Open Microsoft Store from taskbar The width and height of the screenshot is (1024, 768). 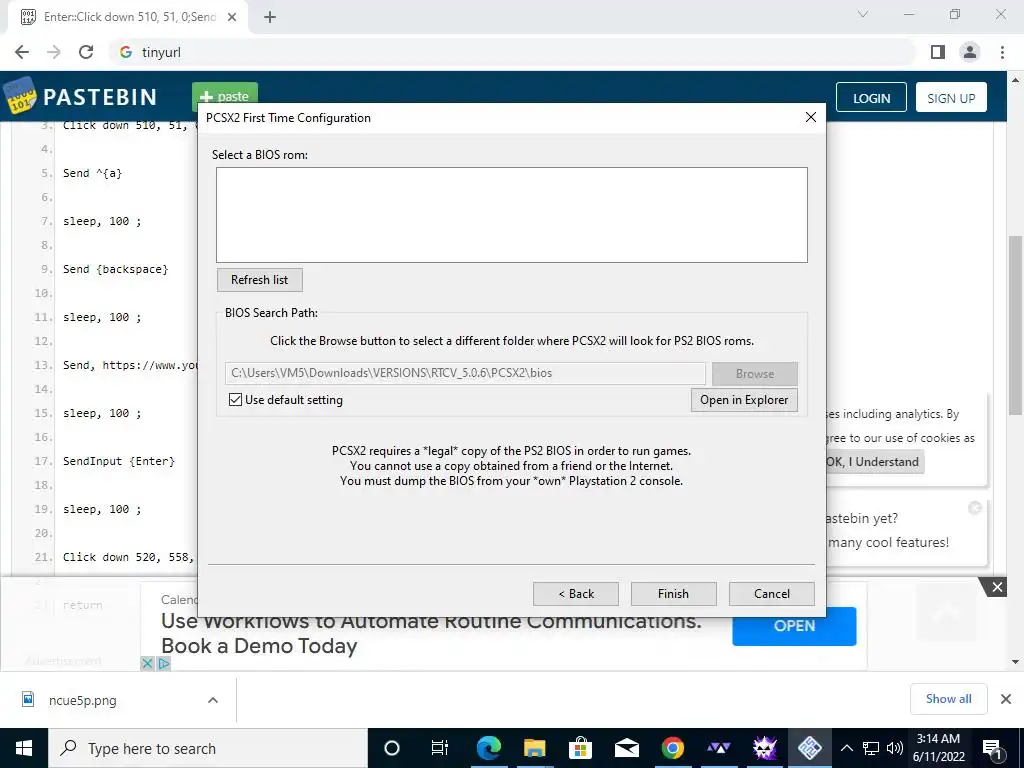coord(580,748)
